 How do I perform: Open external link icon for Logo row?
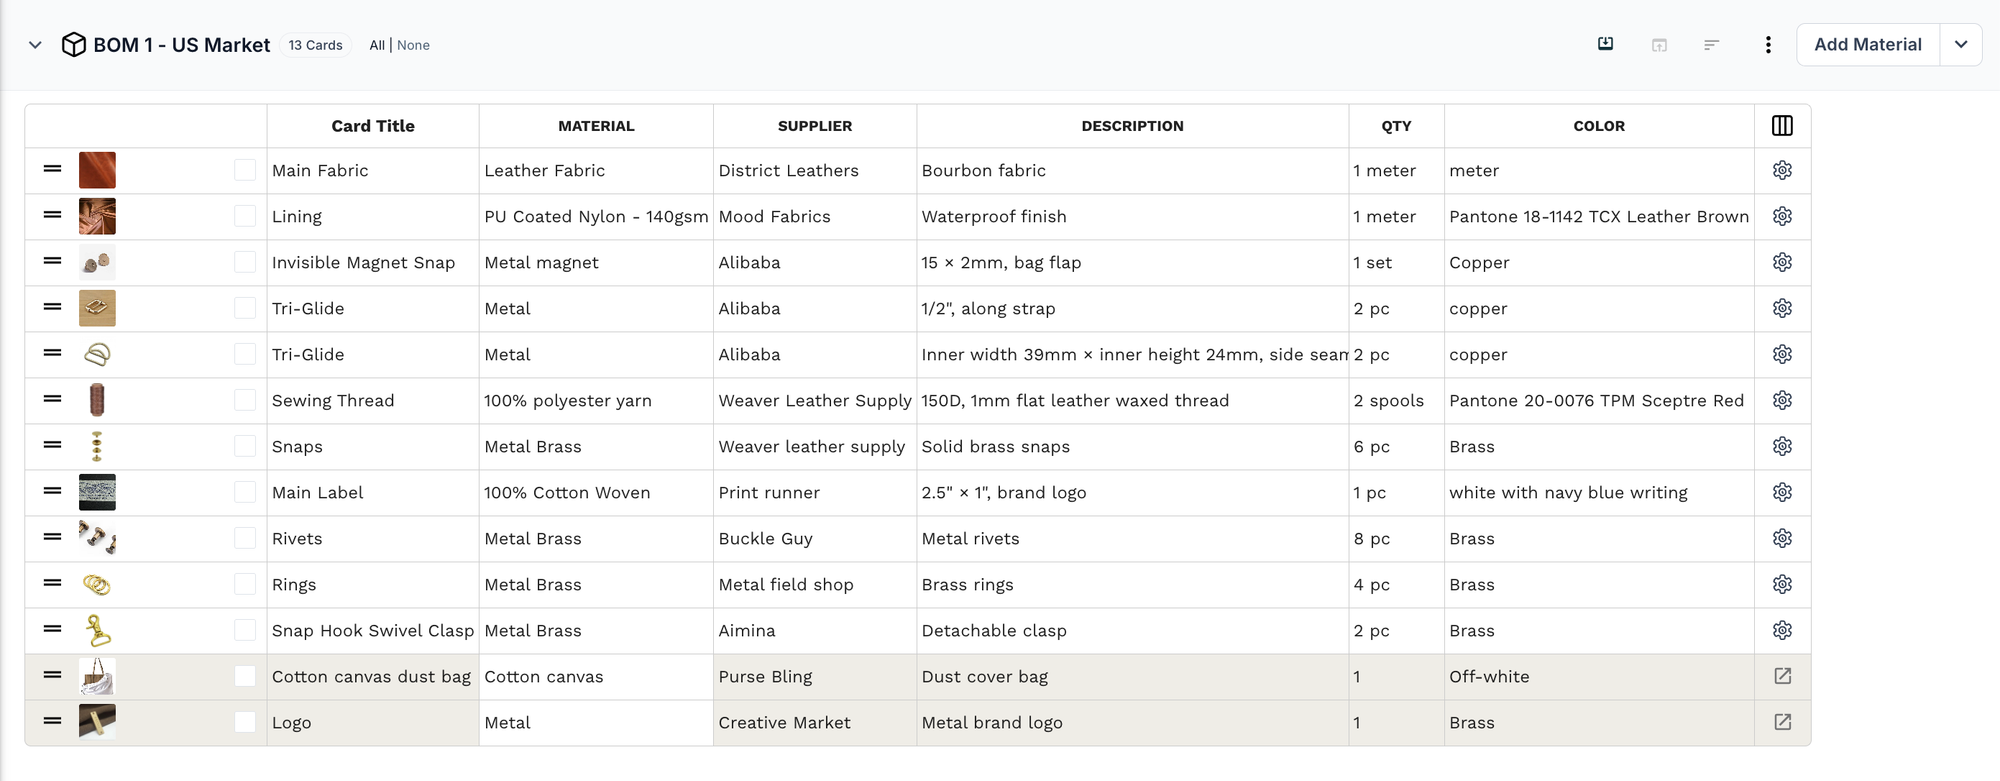coord(1782,722)
